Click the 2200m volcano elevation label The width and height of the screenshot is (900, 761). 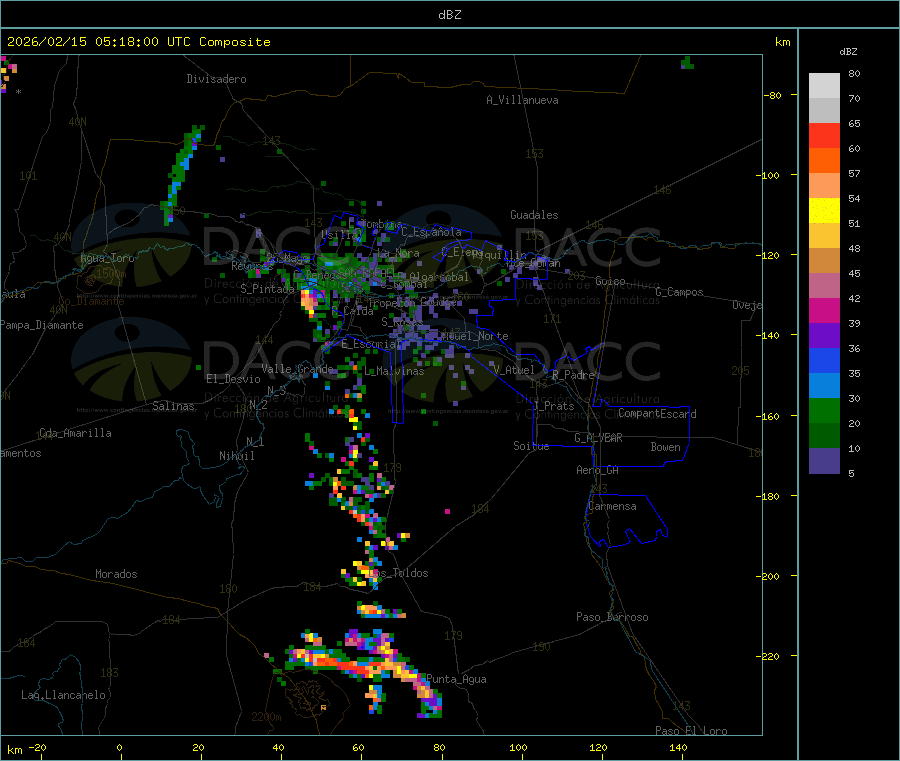[x=266, y=717]
